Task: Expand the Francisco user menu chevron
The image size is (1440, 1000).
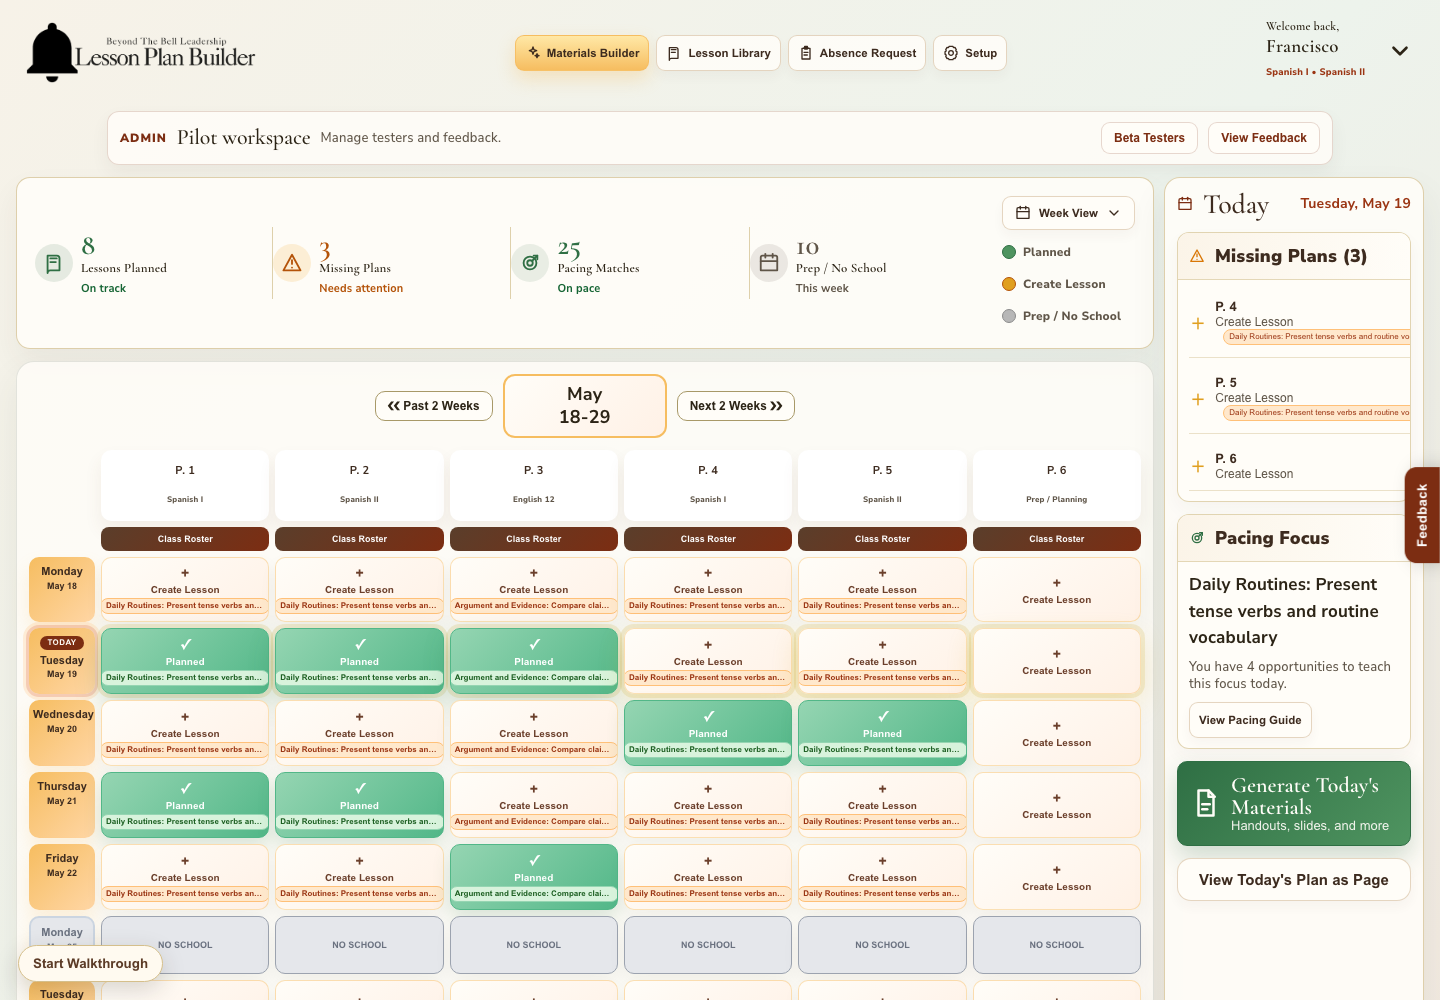Action: (1400, 51)
